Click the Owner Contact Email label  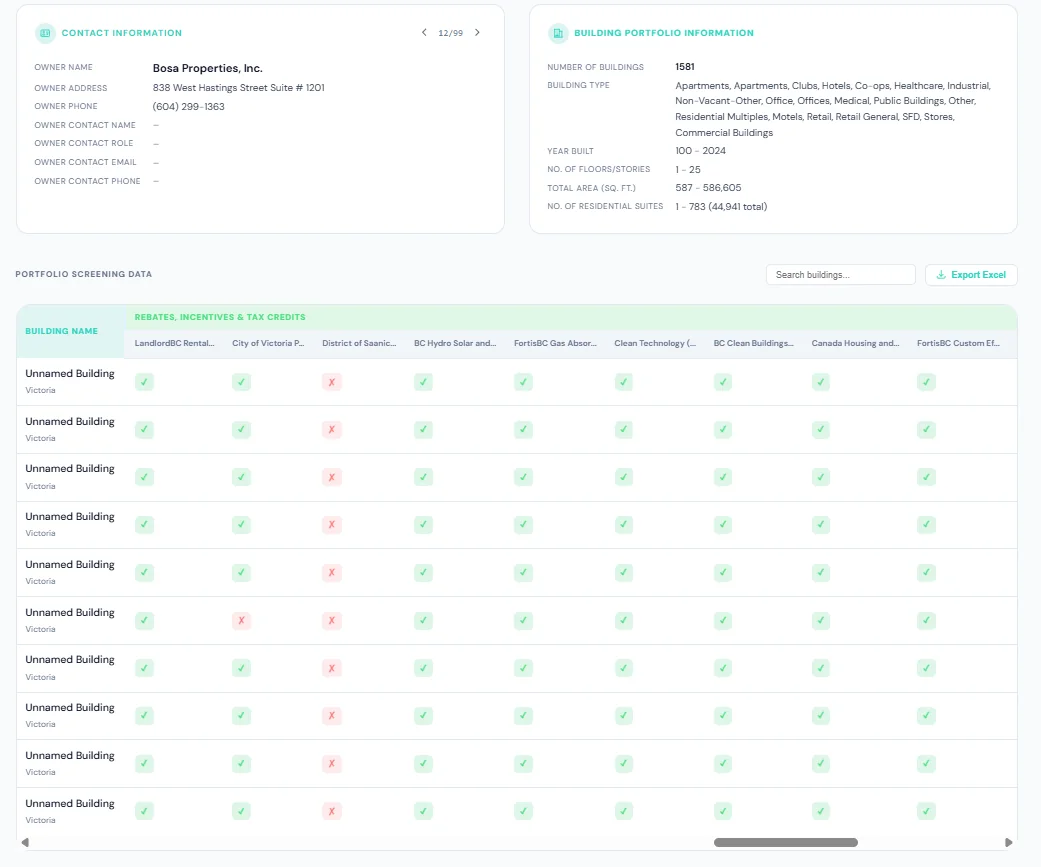pos(86,162)
